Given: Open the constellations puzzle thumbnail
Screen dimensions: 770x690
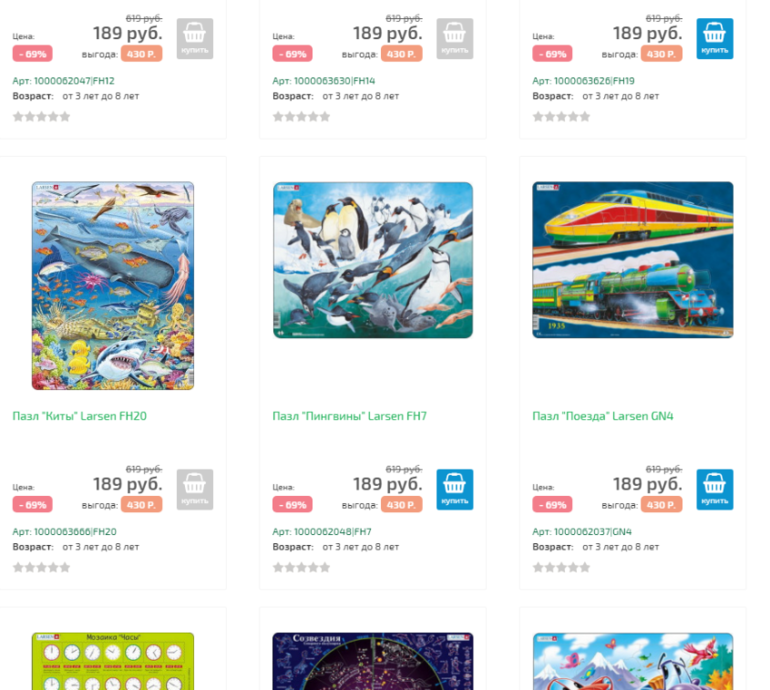Looking at the screenshot, I should 373,661.
